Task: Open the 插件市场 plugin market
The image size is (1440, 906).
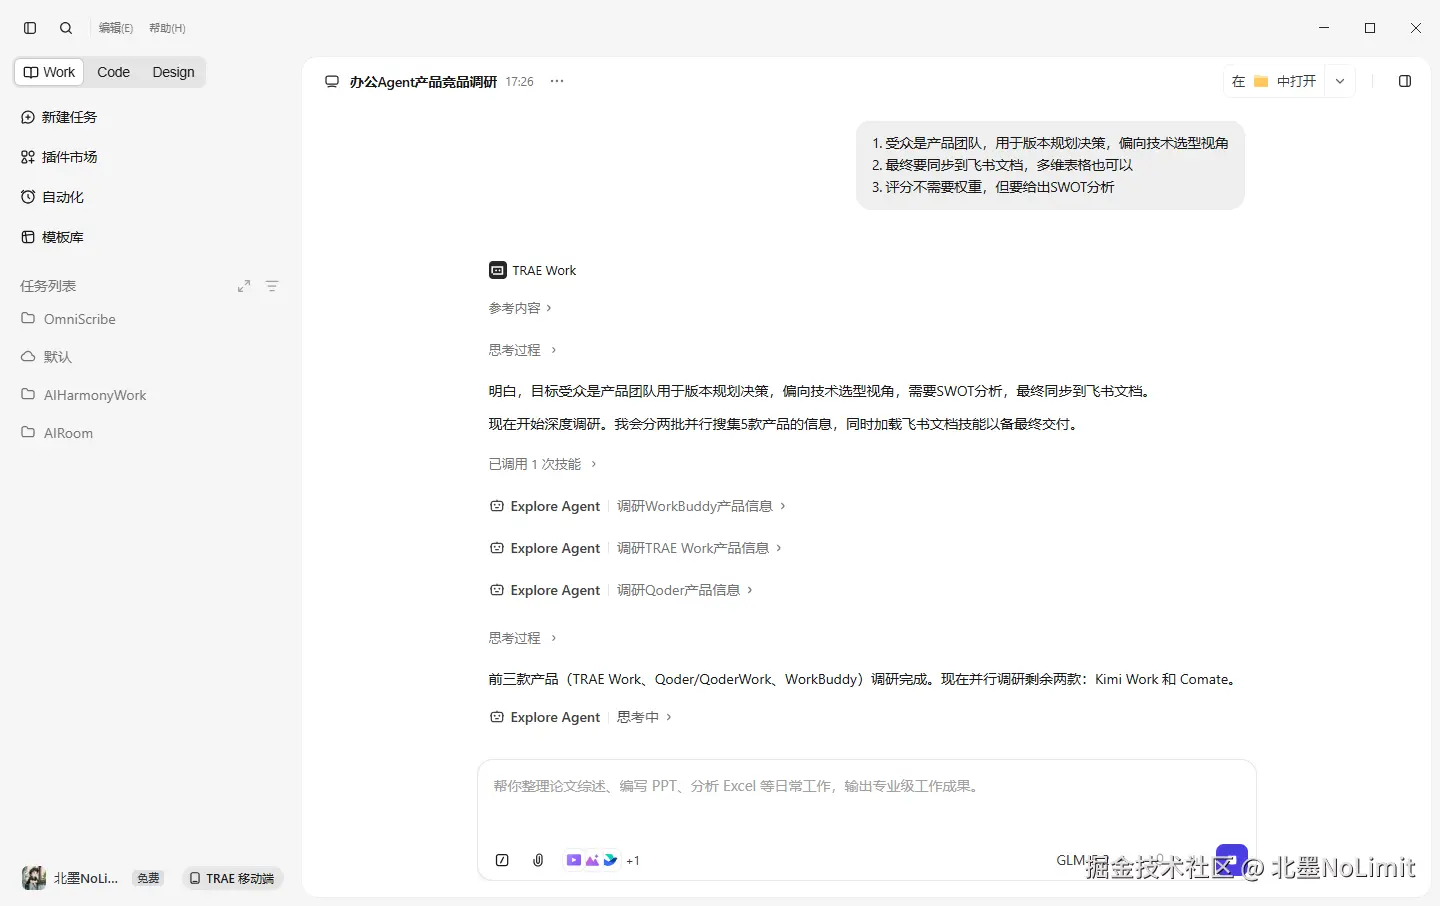Action: pyautogui.click(x=59, y=157)
